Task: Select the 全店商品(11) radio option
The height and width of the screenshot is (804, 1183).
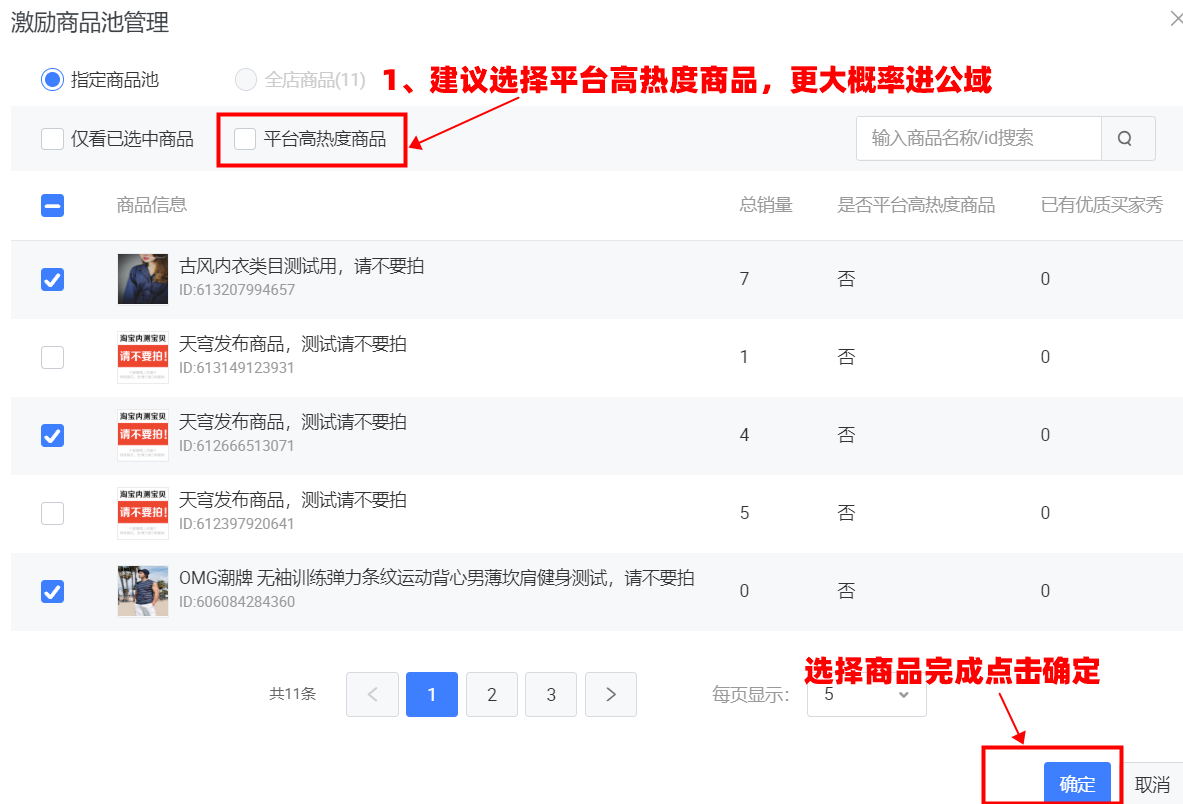Action: click(x=246, y=80)
